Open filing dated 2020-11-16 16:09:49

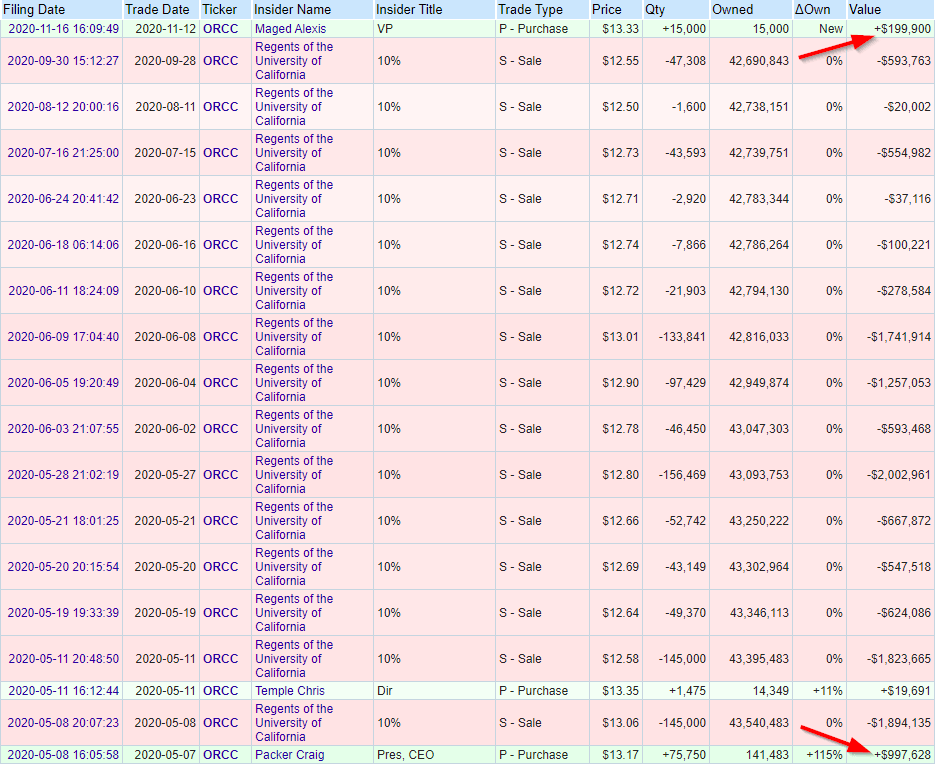click(x=63, y=29)
